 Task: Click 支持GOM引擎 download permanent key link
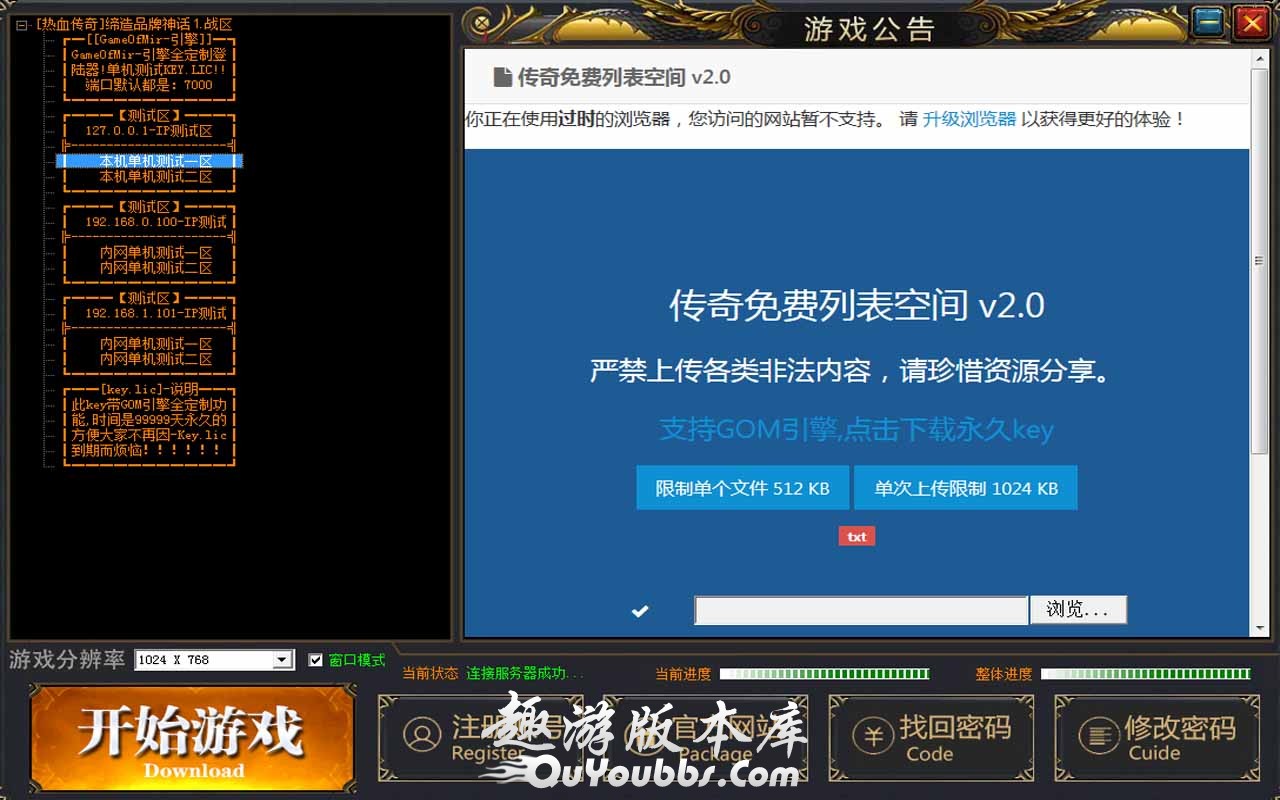856,430
